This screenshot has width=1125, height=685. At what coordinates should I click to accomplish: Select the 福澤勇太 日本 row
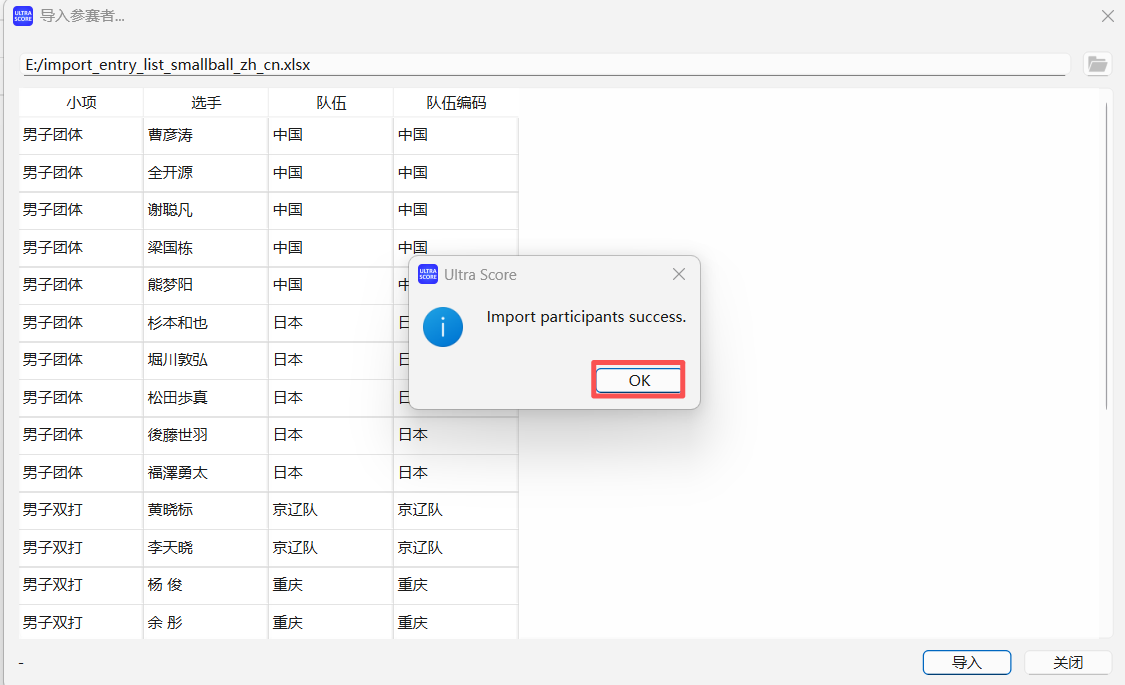[x=200, y=472]
